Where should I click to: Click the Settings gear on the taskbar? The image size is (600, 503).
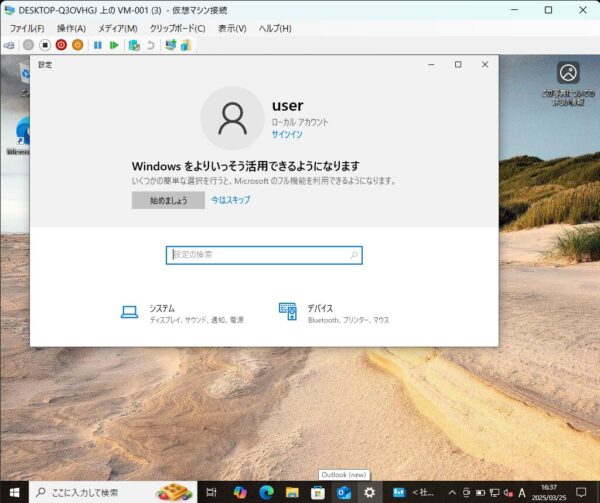pos(369,492)
